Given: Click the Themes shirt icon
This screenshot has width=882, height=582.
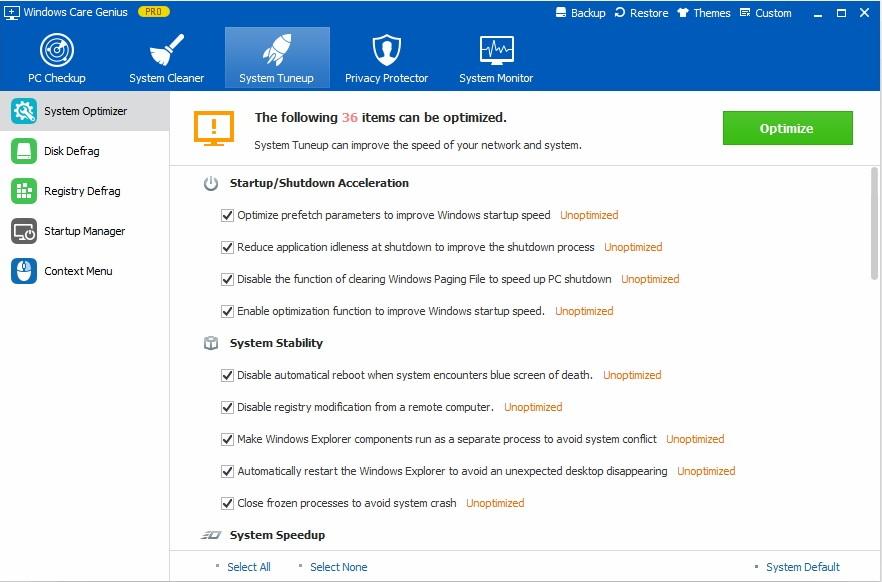Looking at the screenshot, I should point(683,12).
